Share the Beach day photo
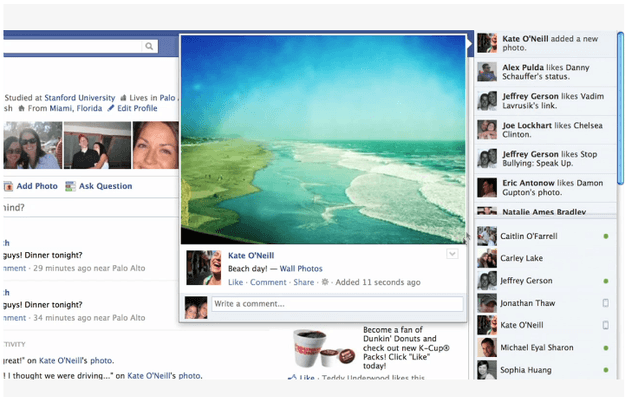Screen dimensions: 625x401 point(304,282)
